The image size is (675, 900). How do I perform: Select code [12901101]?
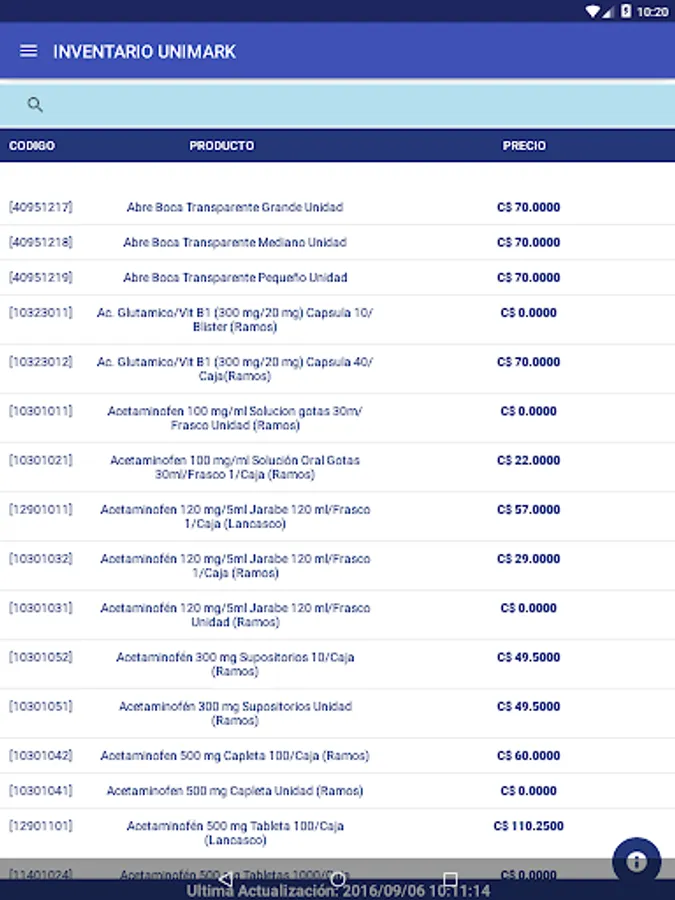pos(41,826)
